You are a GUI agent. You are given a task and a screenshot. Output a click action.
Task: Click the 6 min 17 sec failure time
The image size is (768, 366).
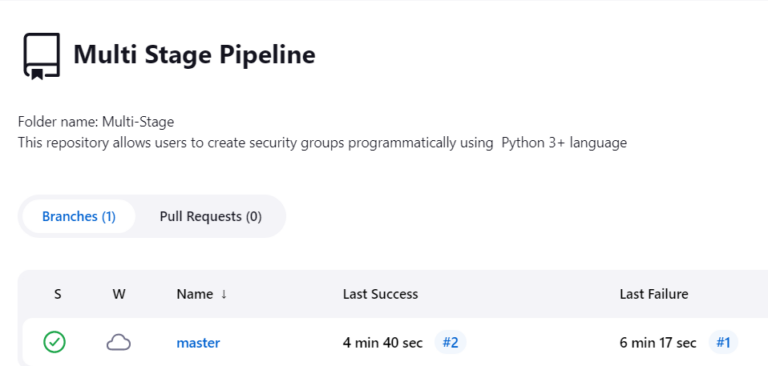coord(658,342)
